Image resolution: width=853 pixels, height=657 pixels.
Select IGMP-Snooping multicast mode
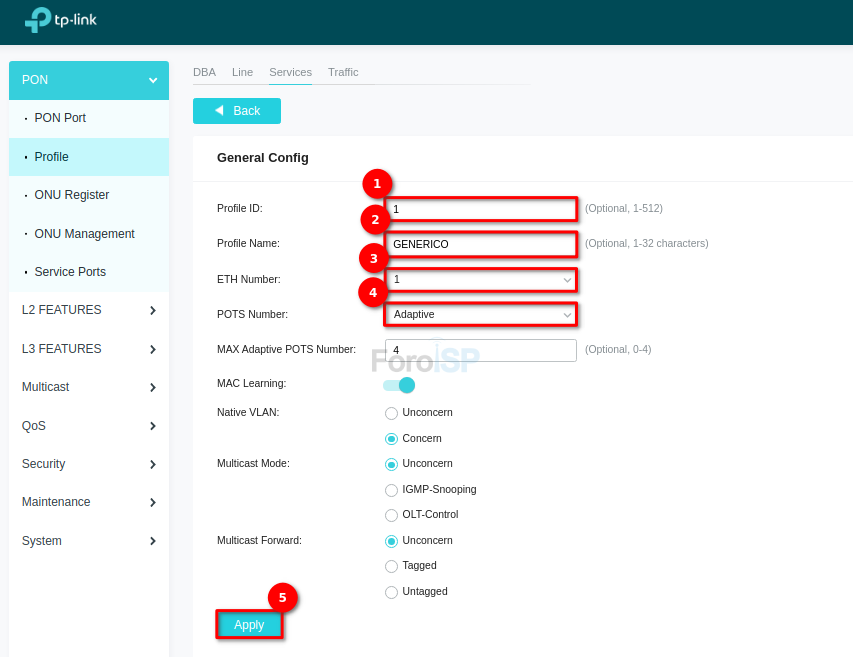(x=391, y=490)
